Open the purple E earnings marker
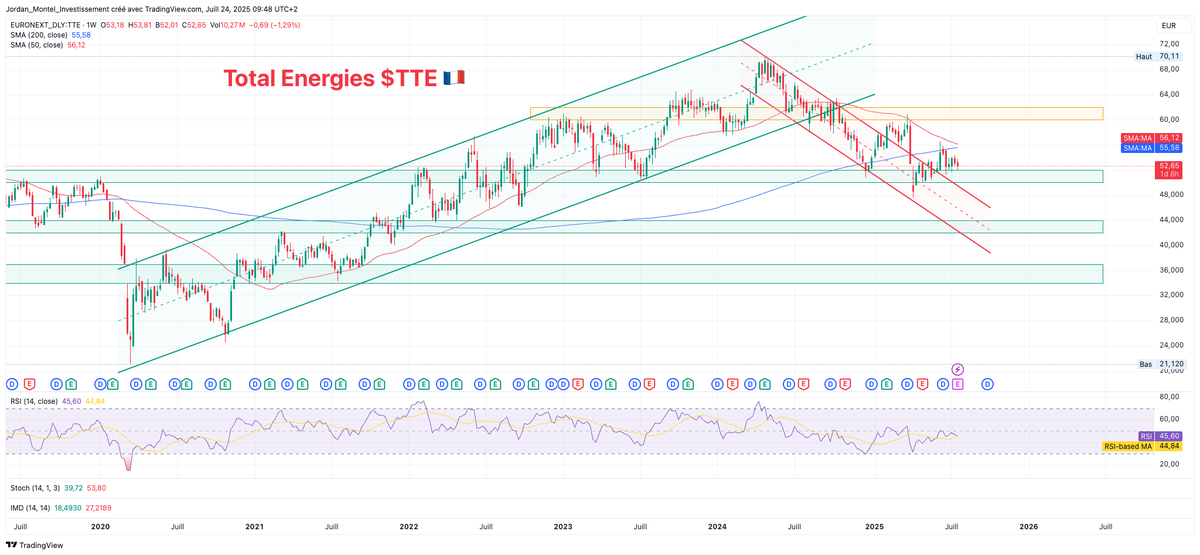The width and height of the screenshot is (1200, 555). click(957, 384)
